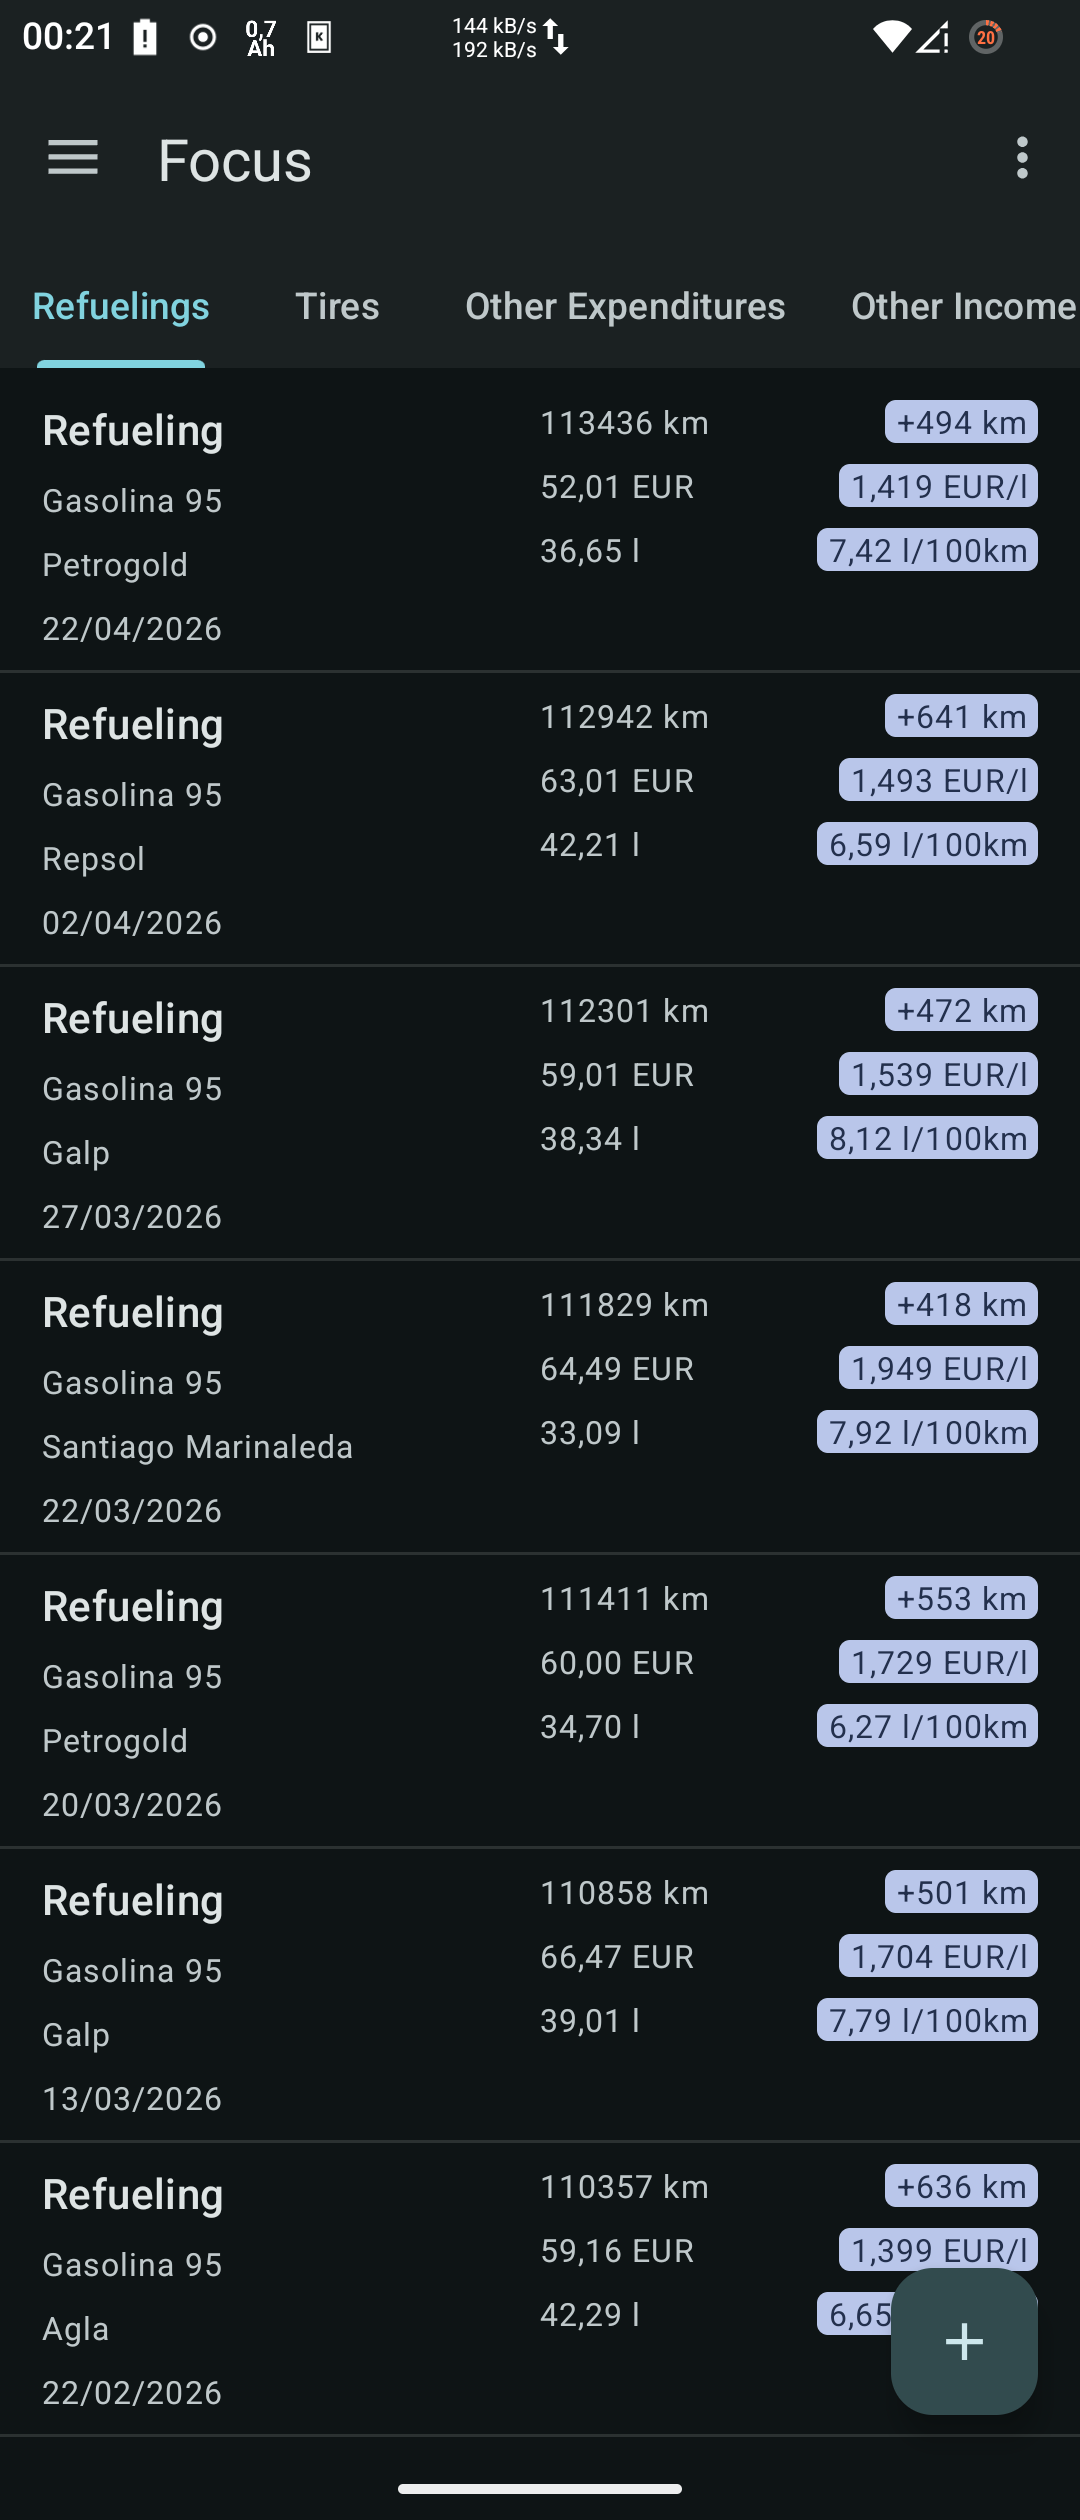Tap the orange 20 notification badge icon
This screenshot has width=1080, height=2520.
(x=986, y=38)
